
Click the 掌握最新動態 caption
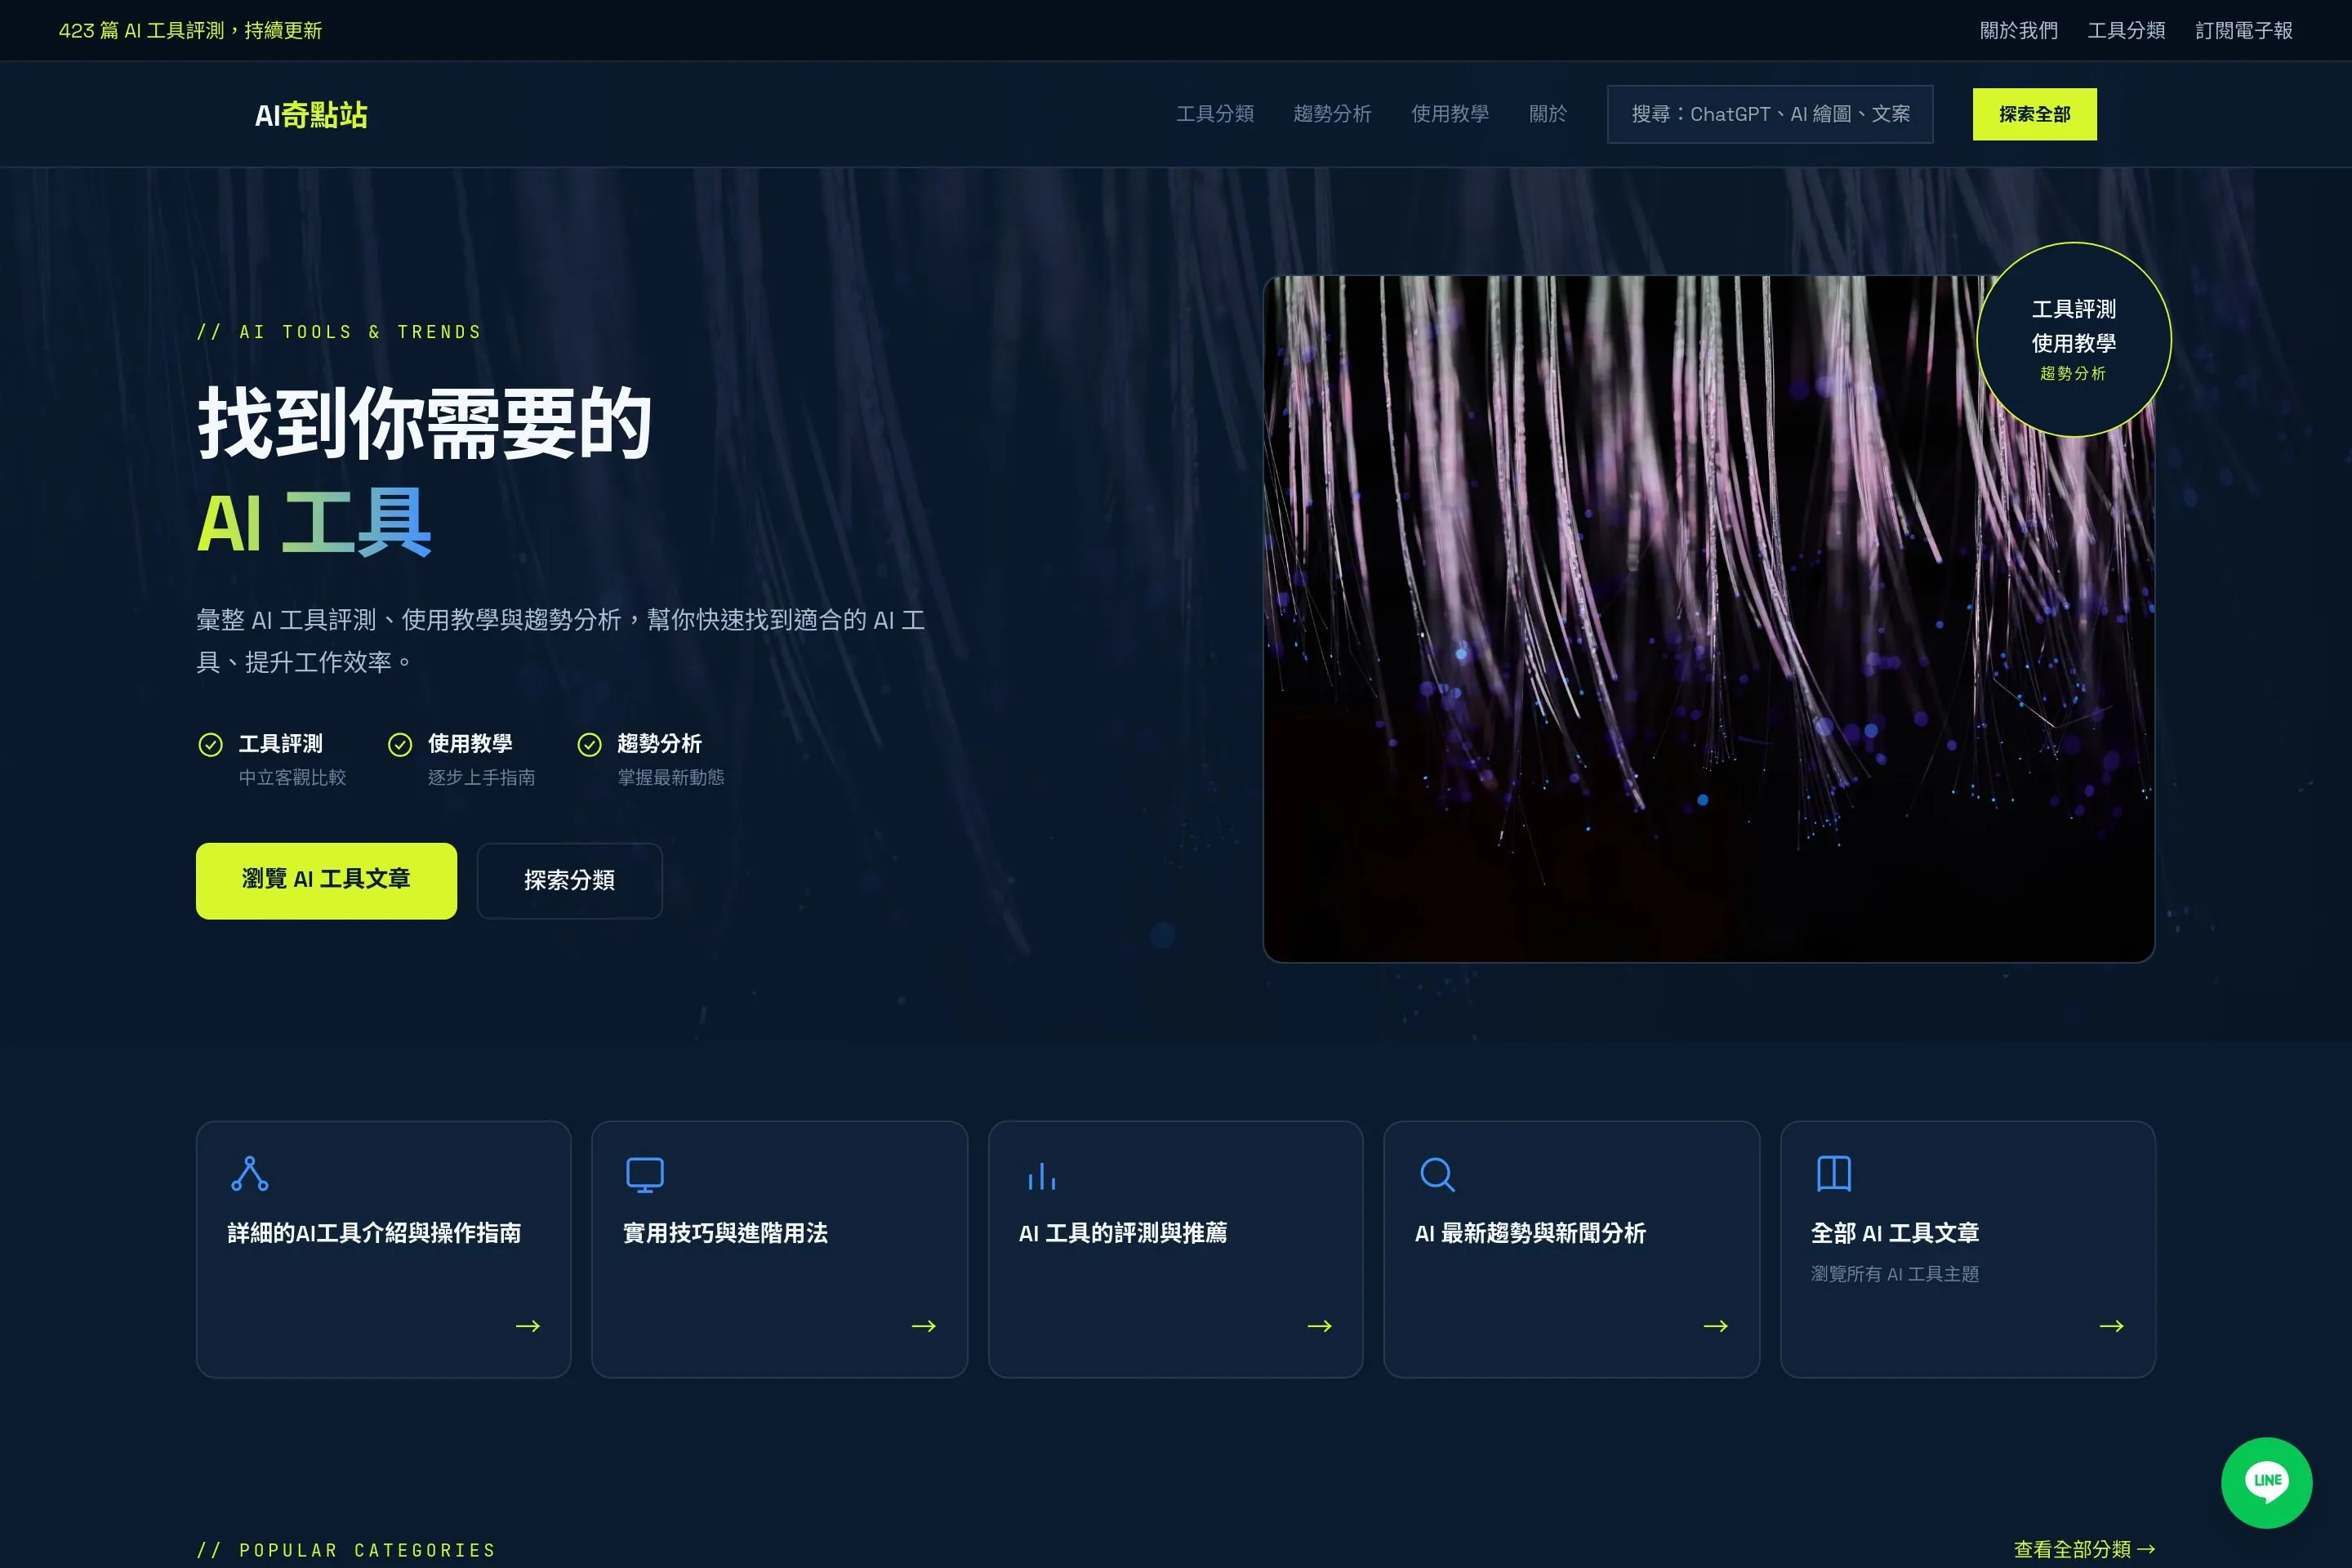tap(671, 777)
